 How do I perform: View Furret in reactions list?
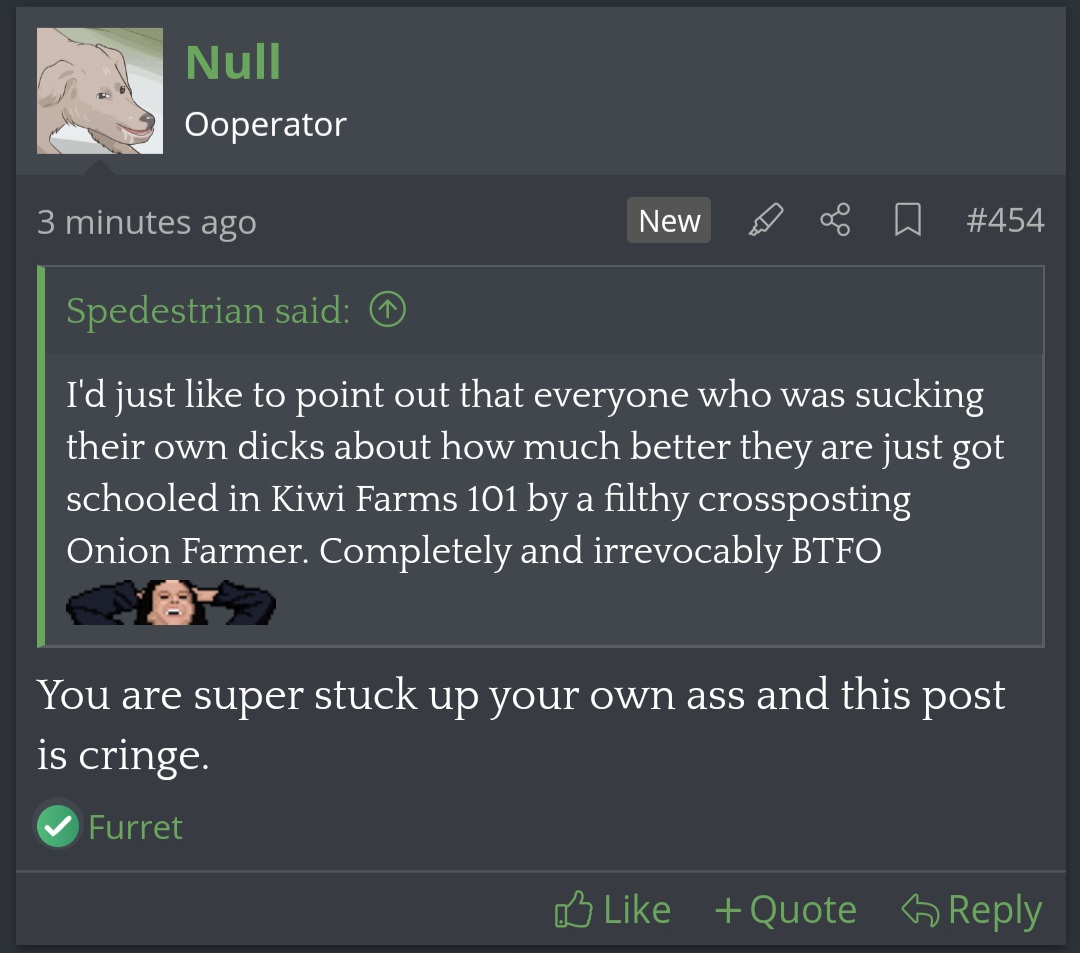pos(135,827)
